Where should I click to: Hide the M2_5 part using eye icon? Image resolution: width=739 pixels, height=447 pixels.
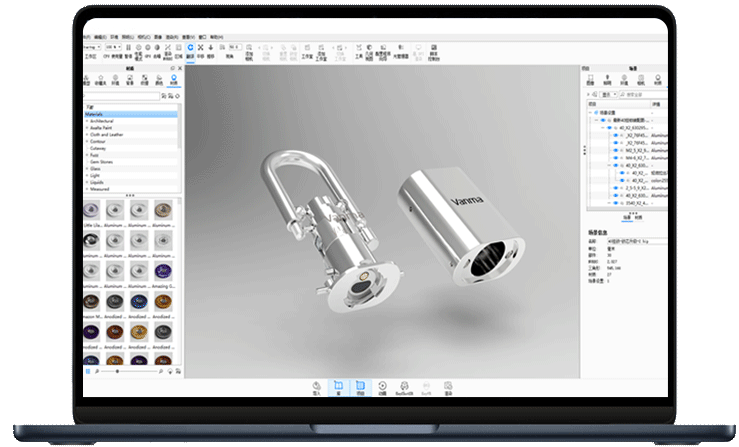(x=613, y=149)
